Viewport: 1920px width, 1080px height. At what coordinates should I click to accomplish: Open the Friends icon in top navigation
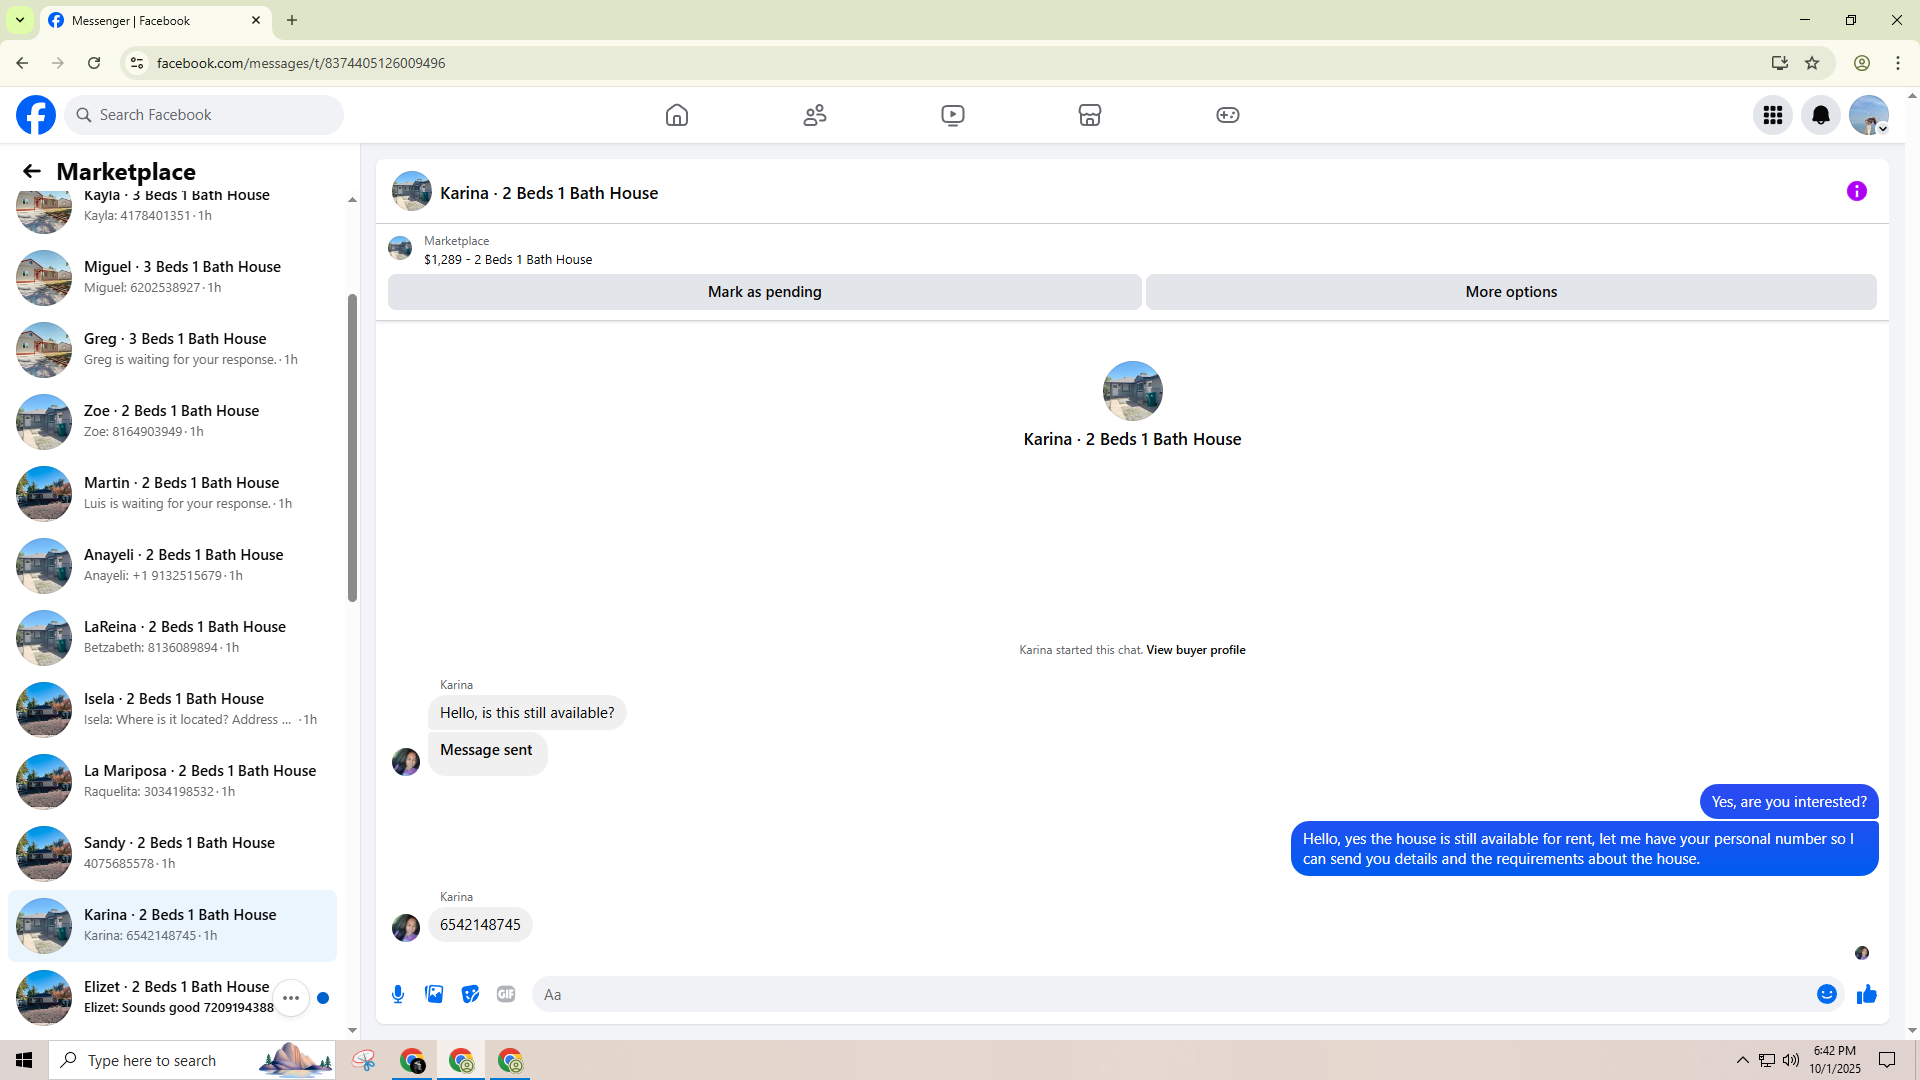(x=815, y=115)
